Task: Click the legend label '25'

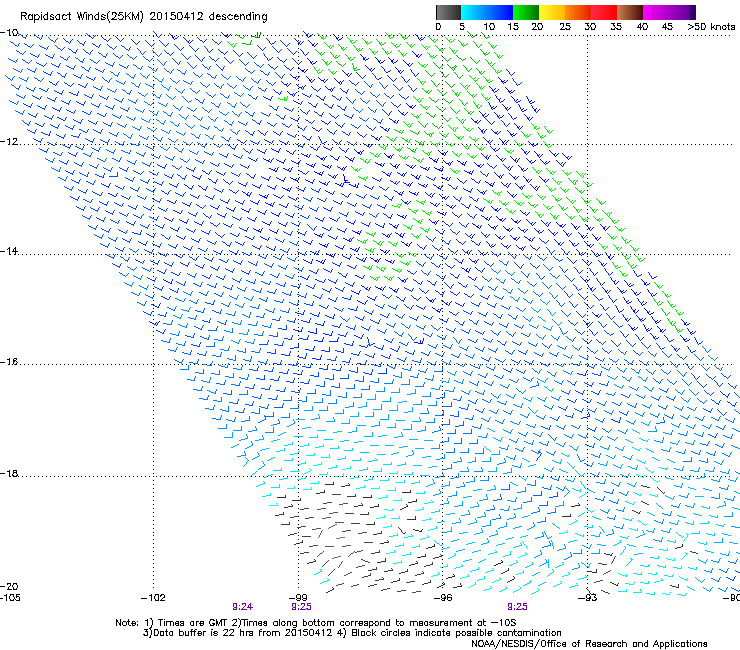Action: click(x=565, y=27)
